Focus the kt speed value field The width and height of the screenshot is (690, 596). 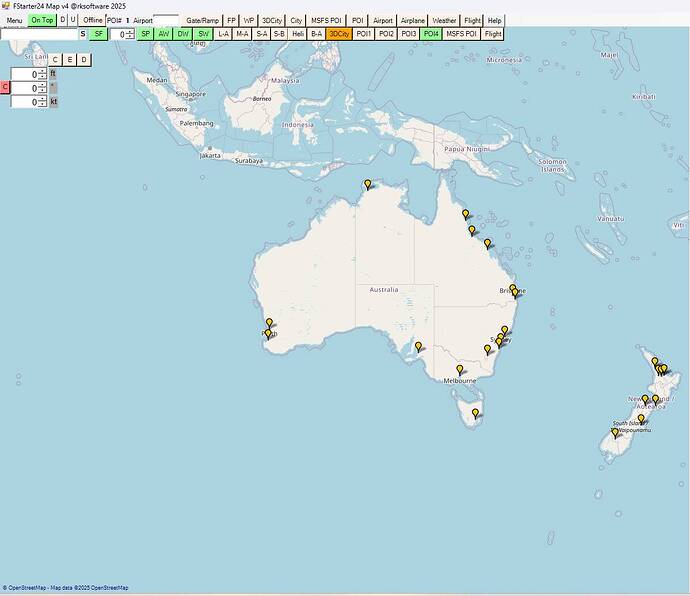25,102
